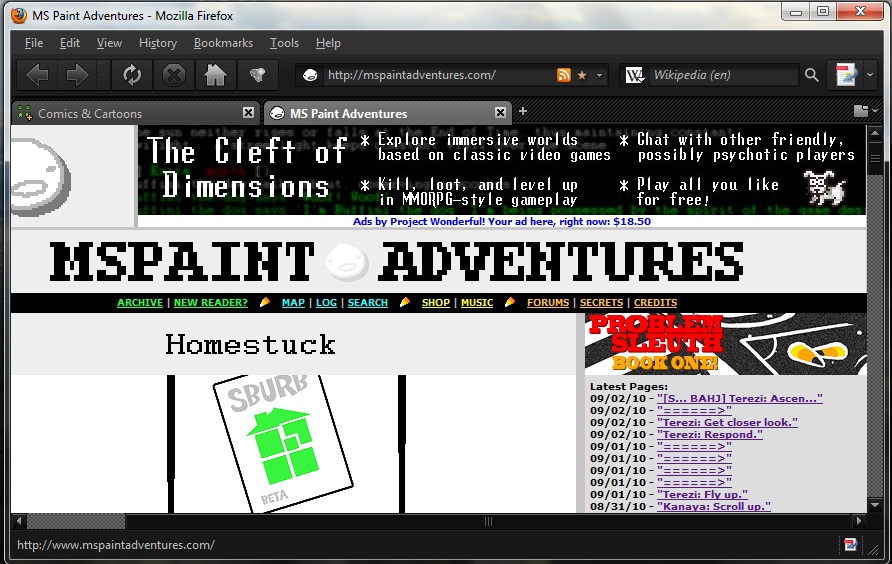Go to the Home page
Screen dimensions: 892x564
pyautogui.click(x=214, y=75)
